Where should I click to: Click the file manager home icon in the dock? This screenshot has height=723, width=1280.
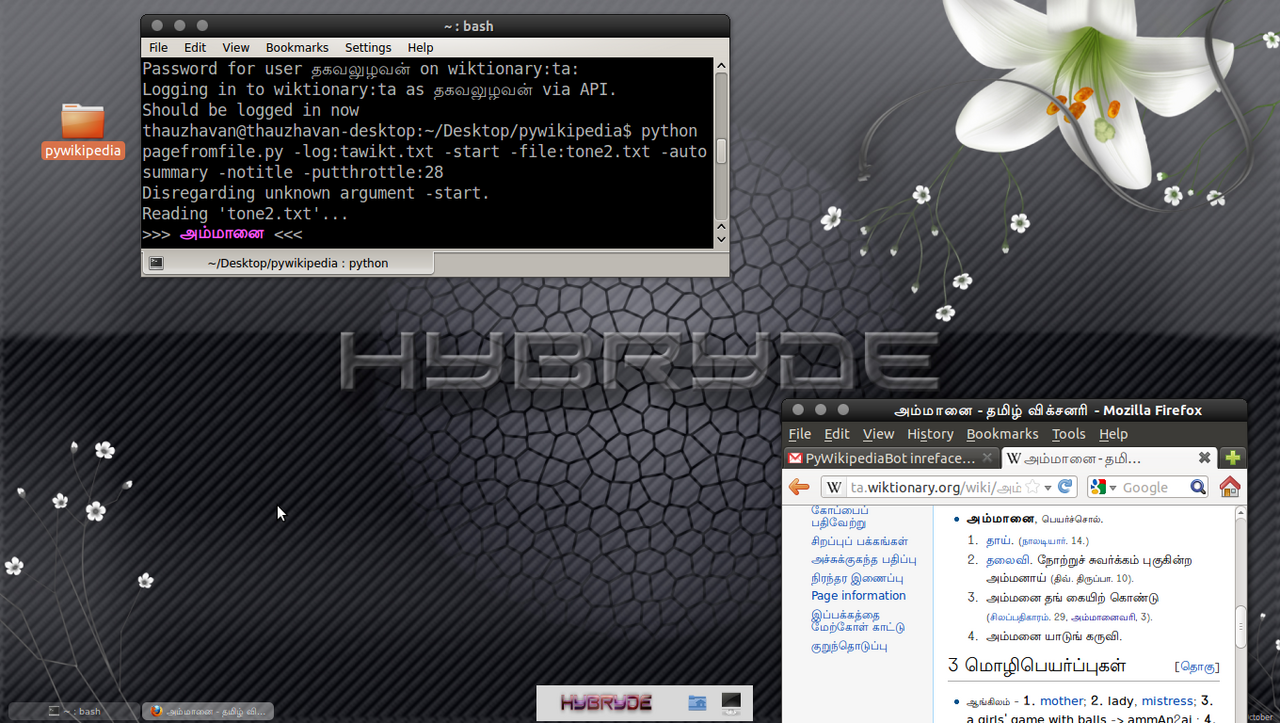(x=698, y=703)
